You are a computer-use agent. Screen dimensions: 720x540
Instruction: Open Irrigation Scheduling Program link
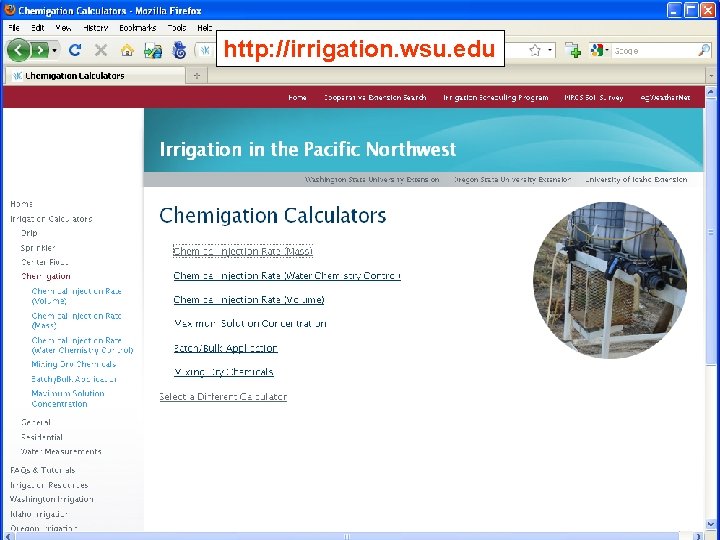pyautogui.click(x=495, y=97)
